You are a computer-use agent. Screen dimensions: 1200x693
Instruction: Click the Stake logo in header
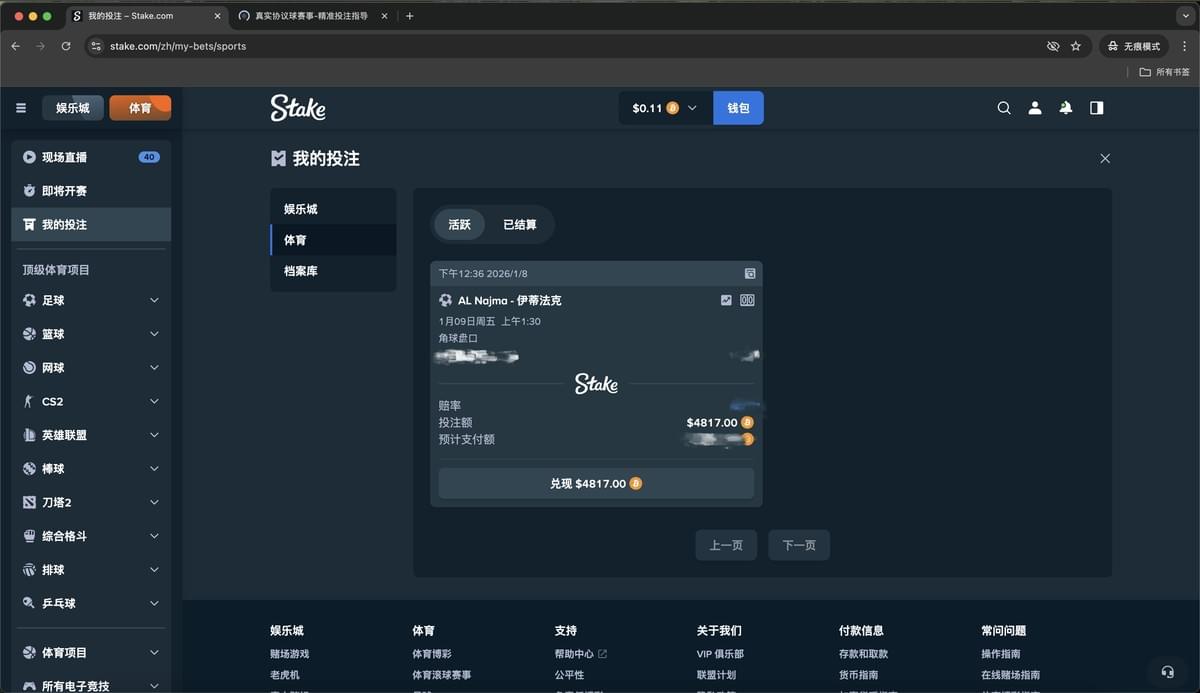298,108
